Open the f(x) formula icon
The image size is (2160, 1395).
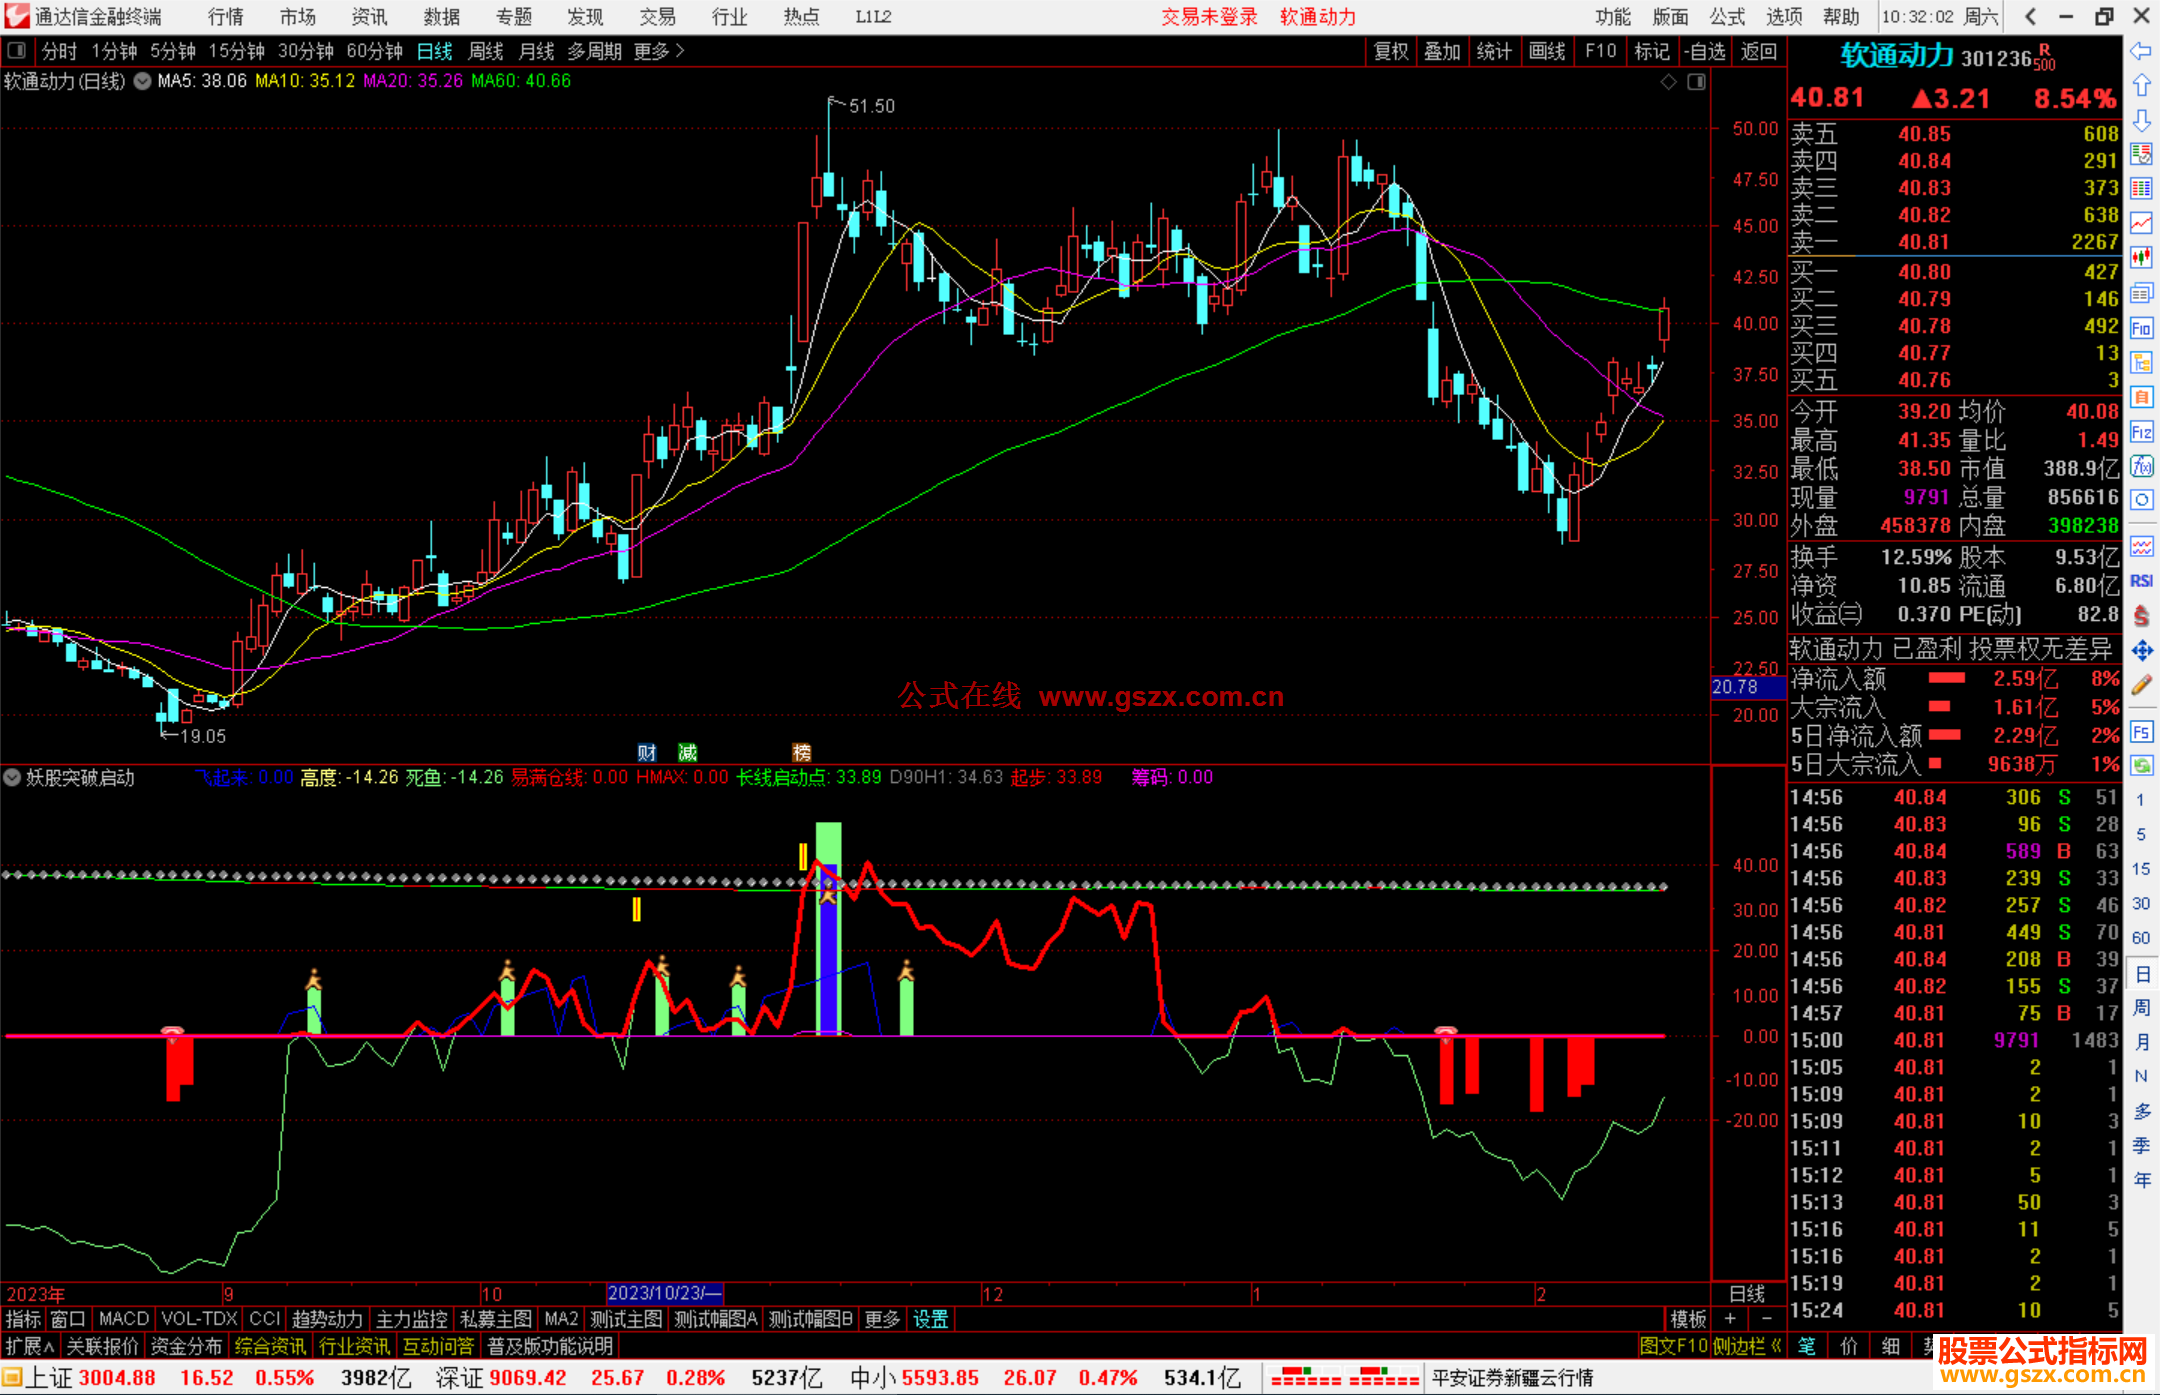pos(2141,466)
